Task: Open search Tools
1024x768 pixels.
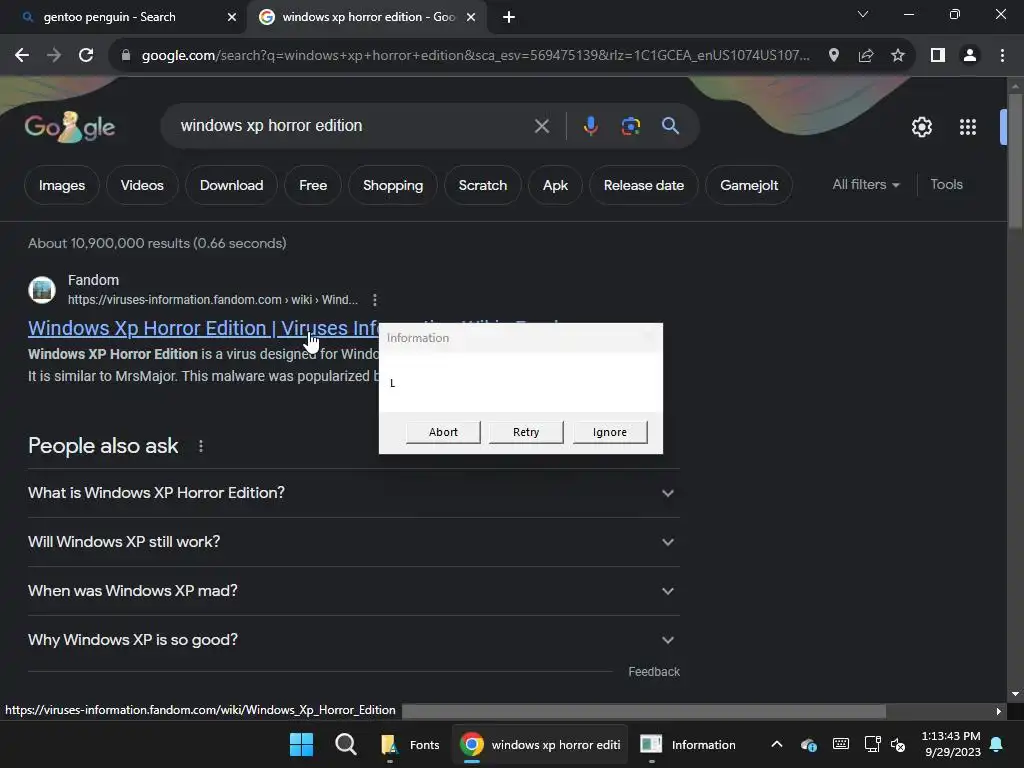Action: [x=946, y=185]
